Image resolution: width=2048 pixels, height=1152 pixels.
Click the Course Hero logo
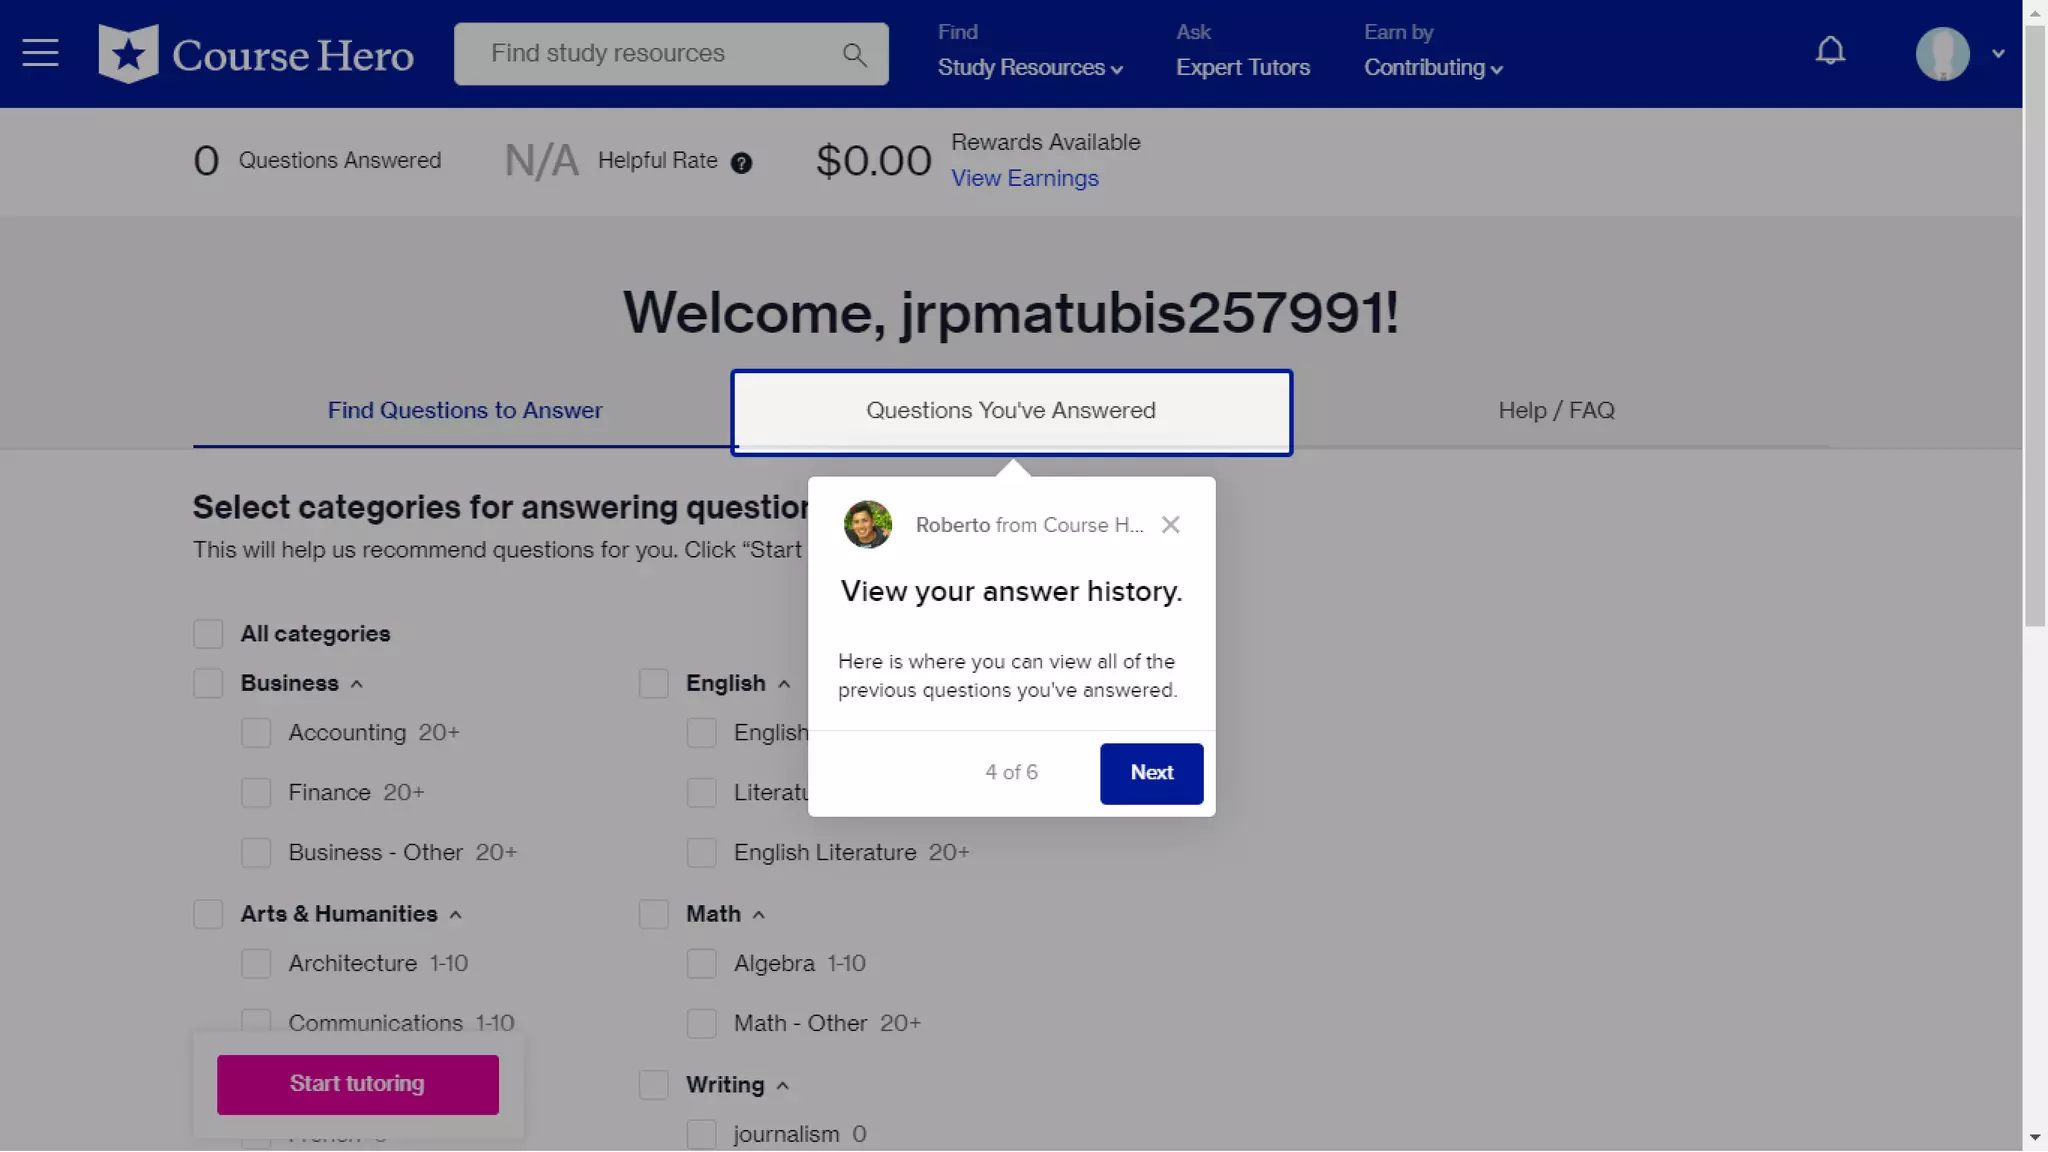256,54
